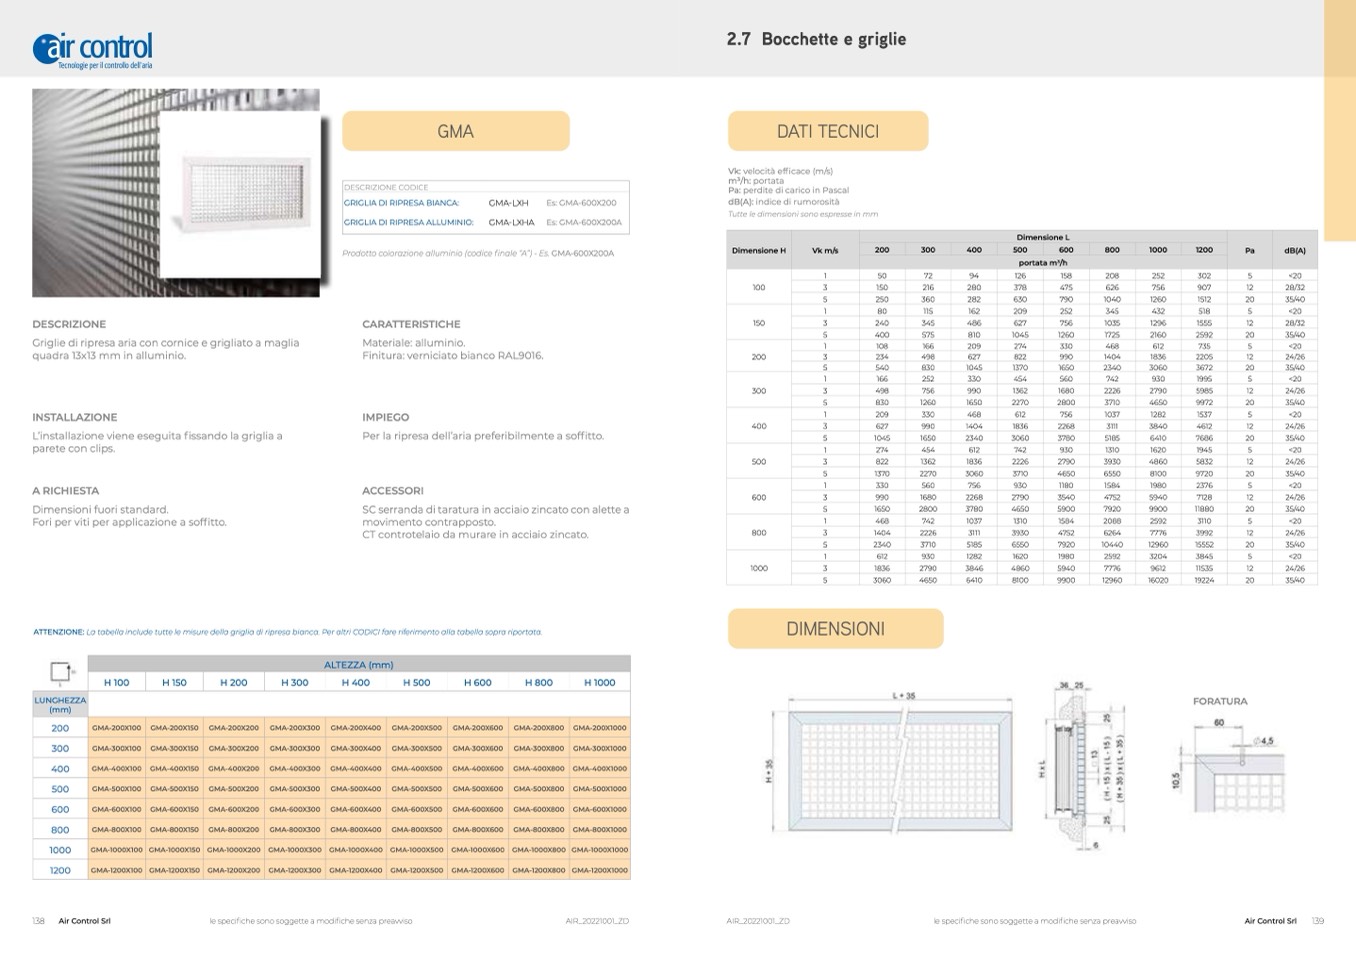This screenshot has width=1356, height=959.
Task: Click the H 1000 column header
Action: point(599,683)
